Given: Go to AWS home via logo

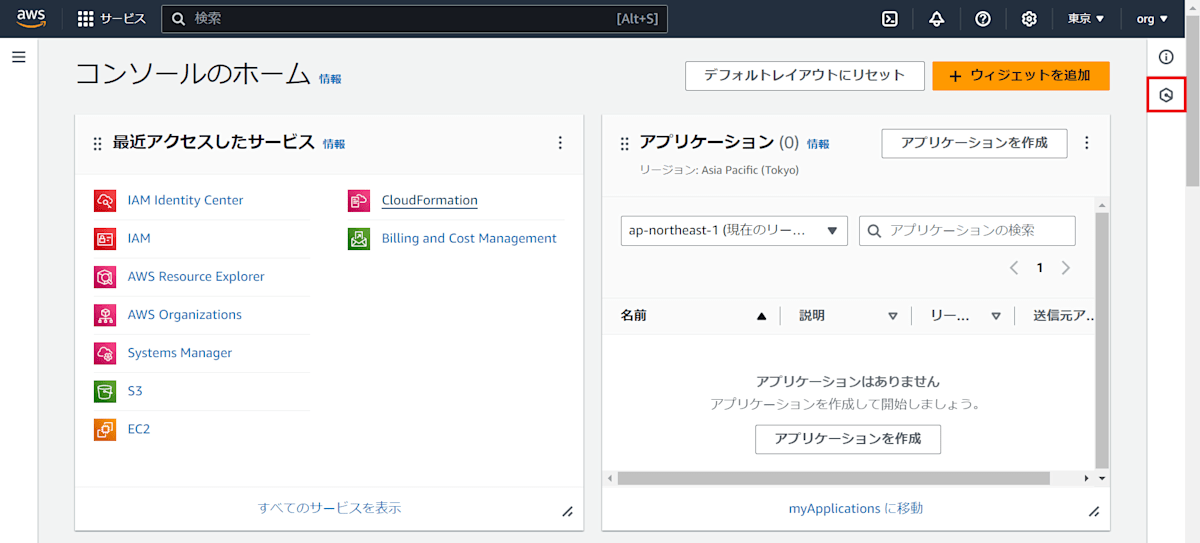Looking at the screenshot, I should tap(31, 18).
